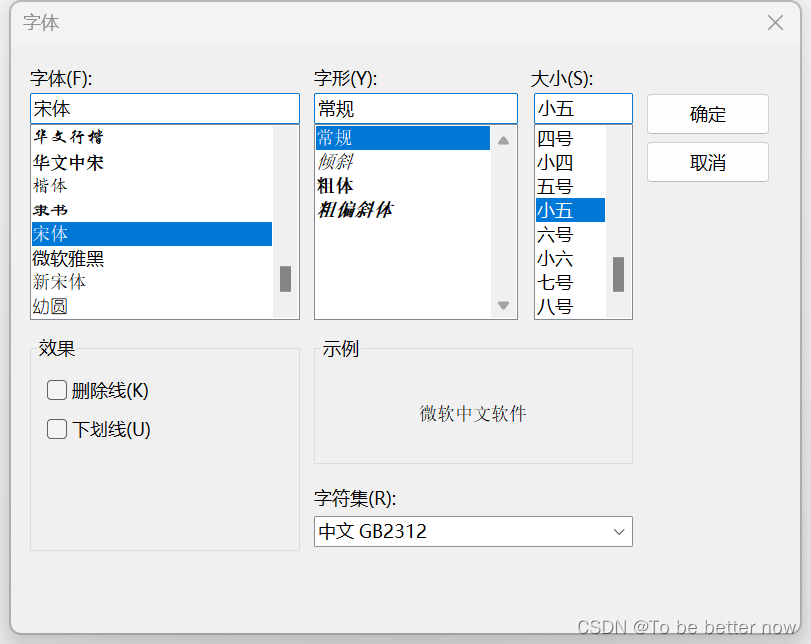811x644 pixels.
Task: Focus the 字体(F) font name field
Action: (x=165, y=109)
